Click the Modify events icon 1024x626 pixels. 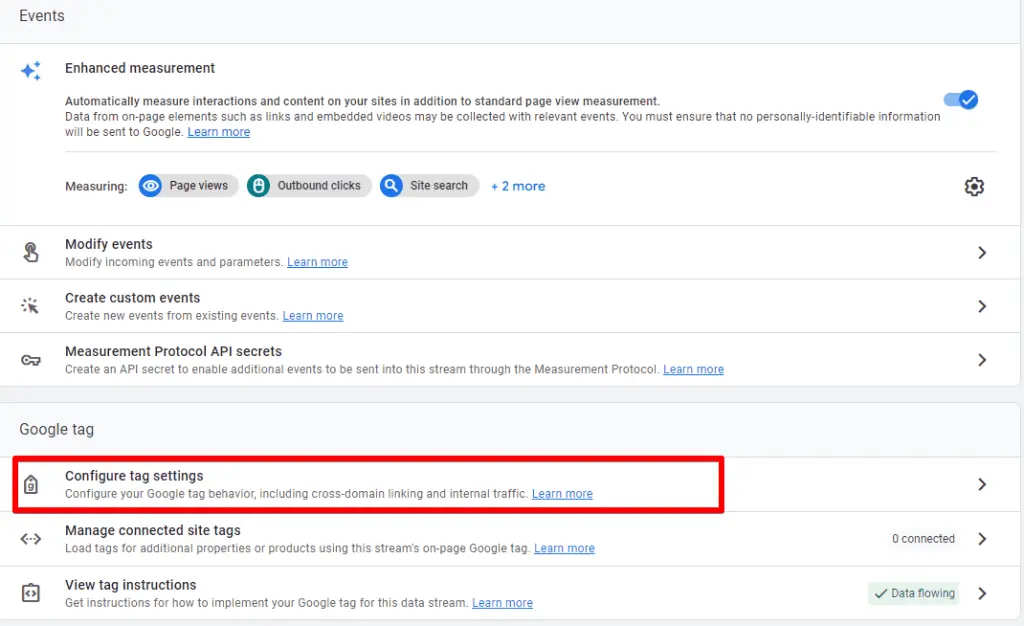point(31,252)
